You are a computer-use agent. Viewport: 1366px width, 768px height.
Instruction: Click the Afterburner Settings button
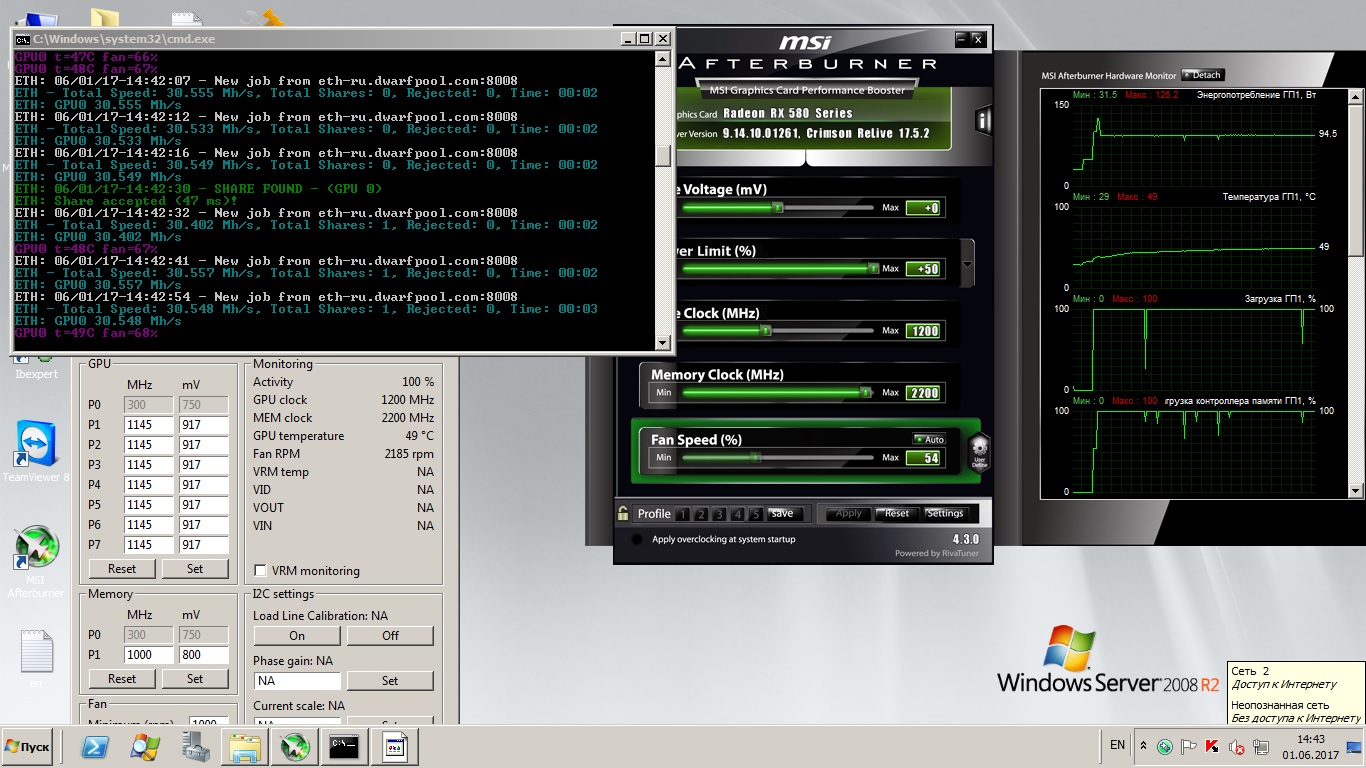point(944,514)
